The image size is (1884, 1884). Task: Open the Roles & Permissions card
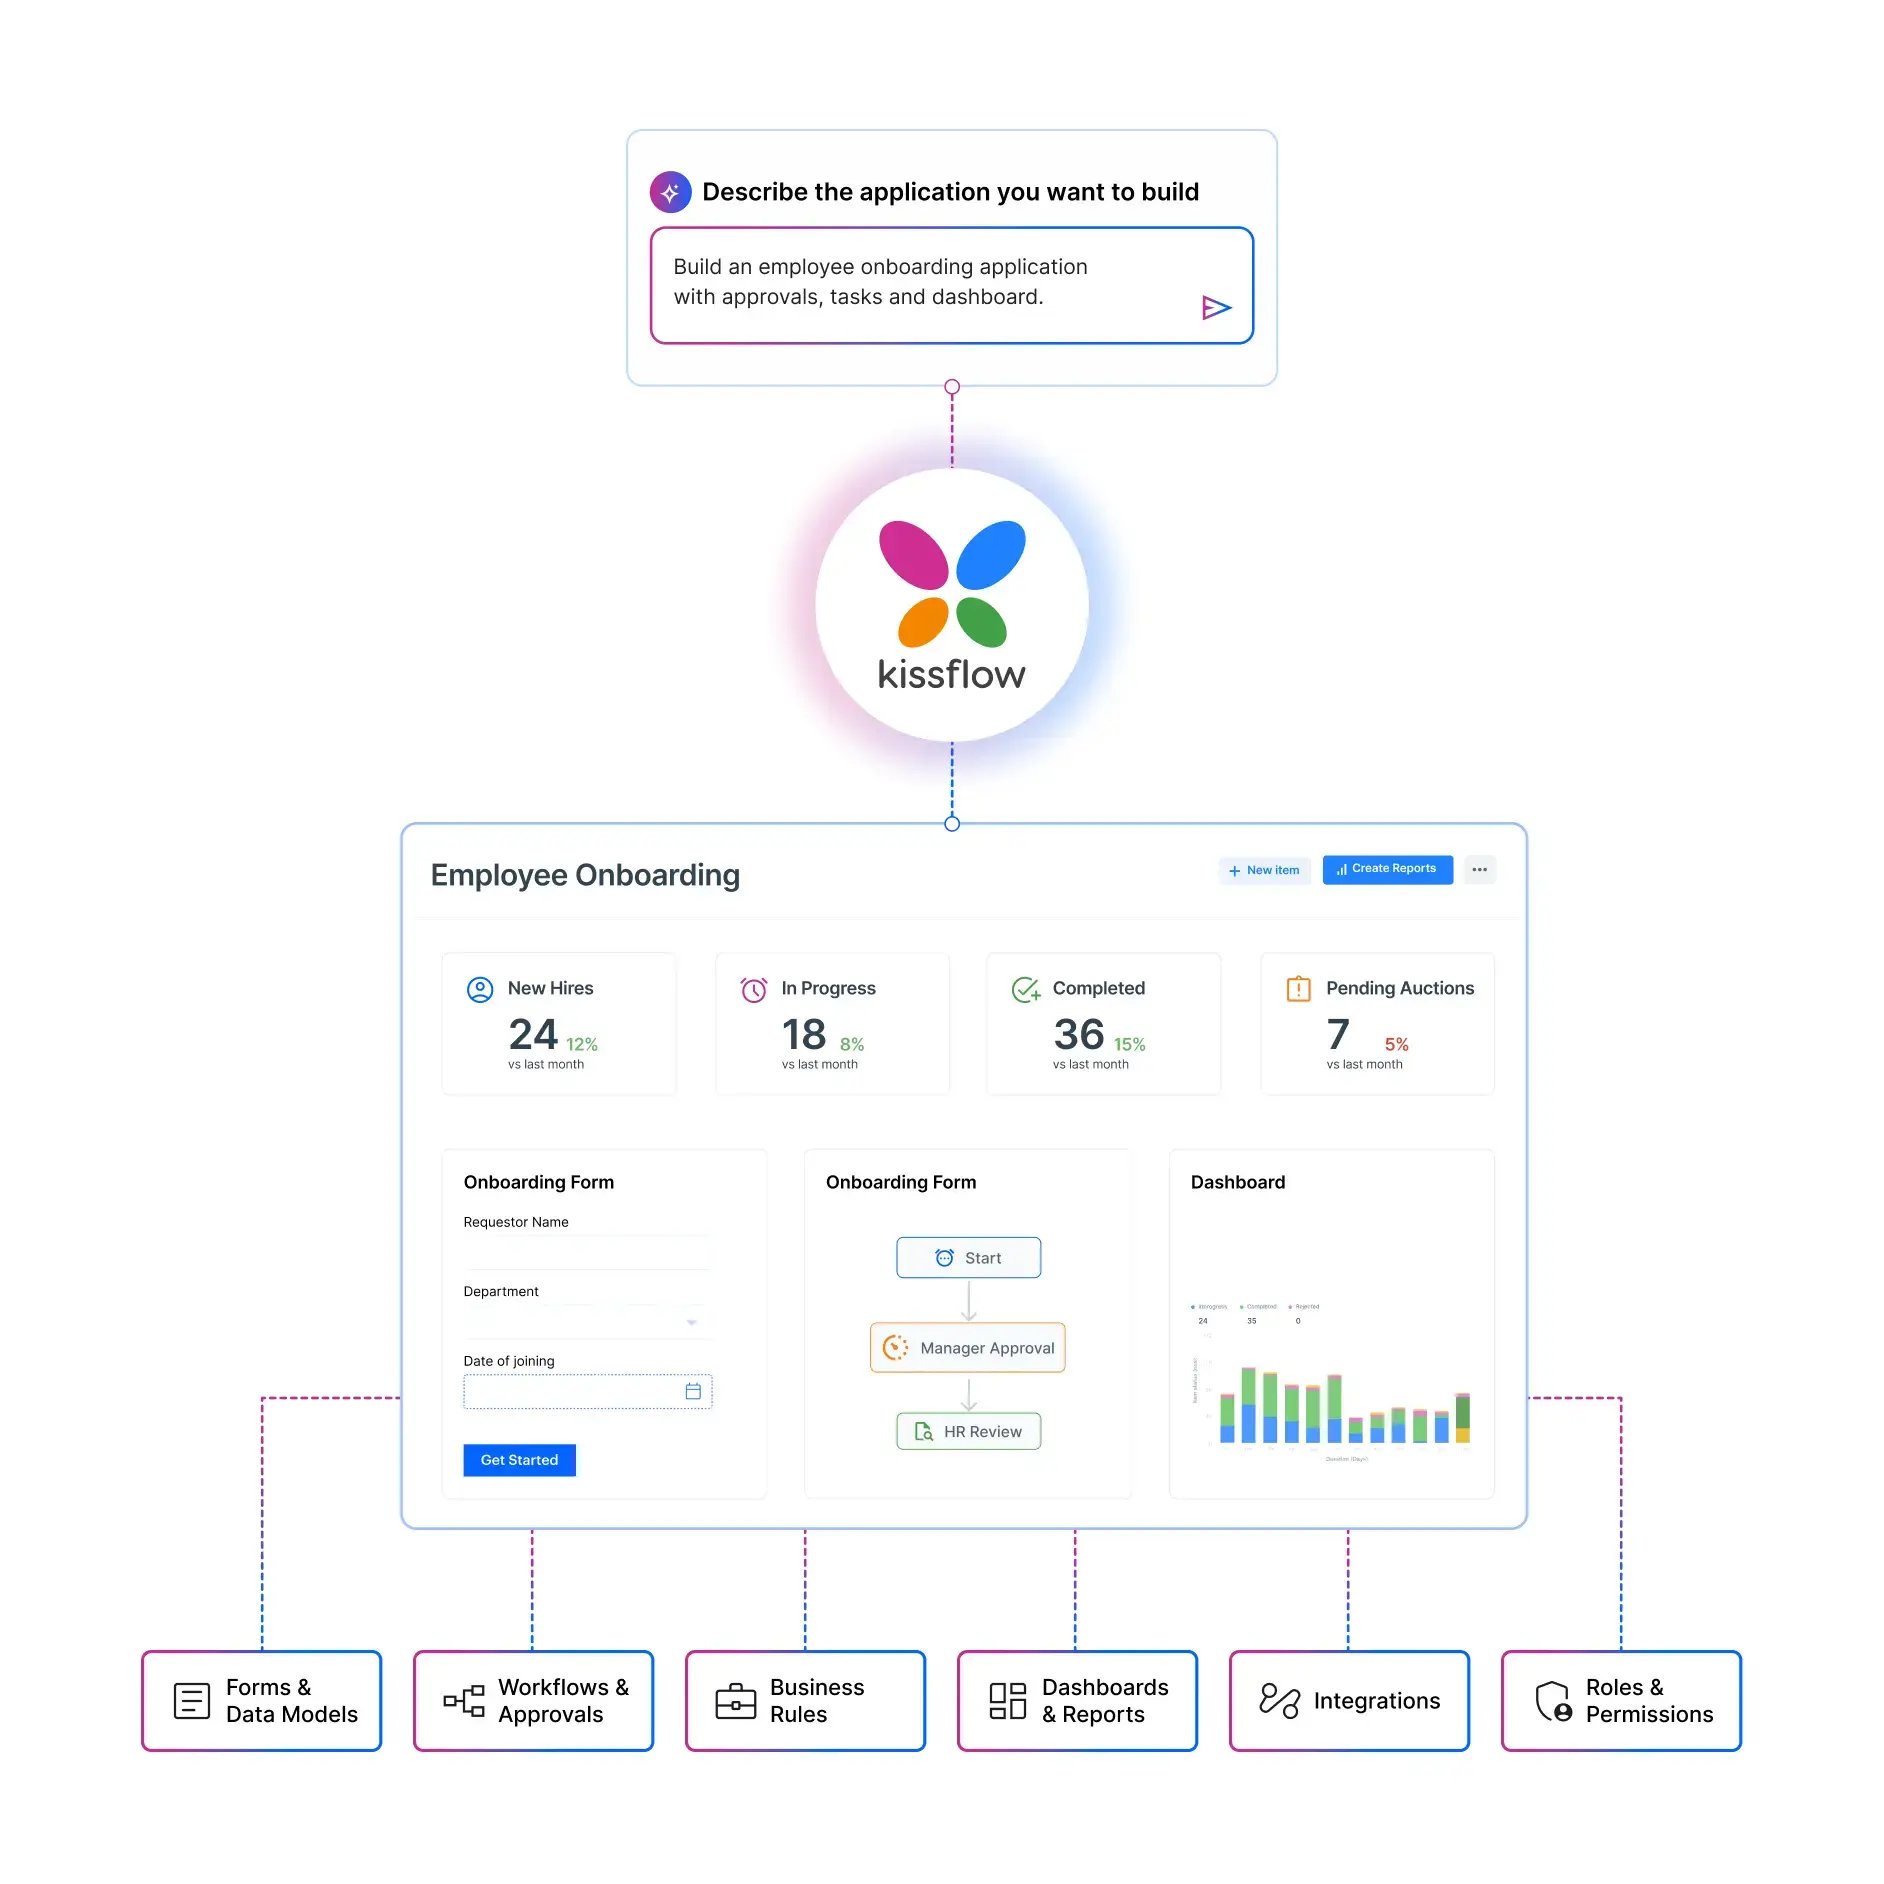[x=1622, y=1701]
